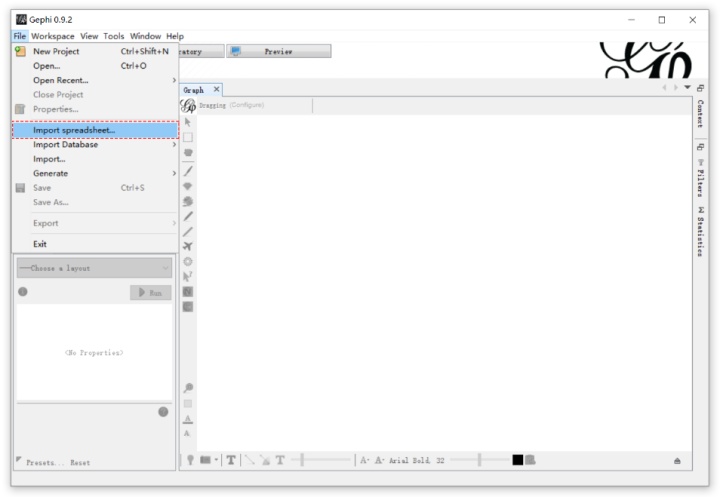Image resolution: width=720 pixels, height=497 pixels.
Task: Click the Run layout button
Action: tap(151, 292)
